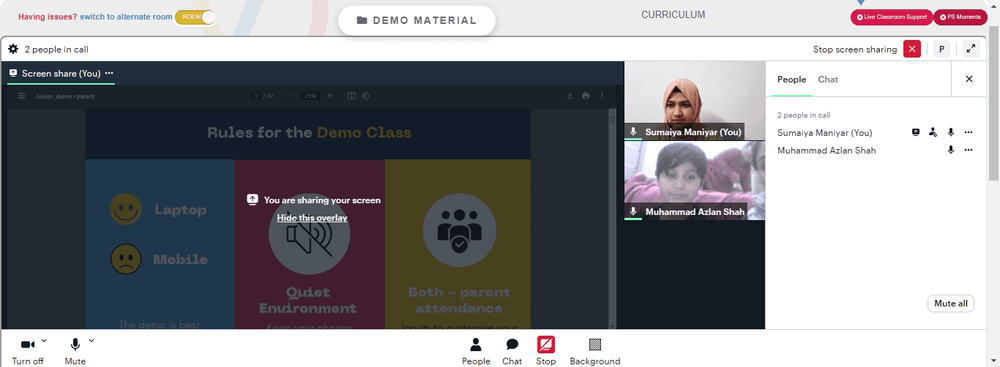Click PDF download icon
The height and width of the screenshot is (367, 1000).
[570, 96]
